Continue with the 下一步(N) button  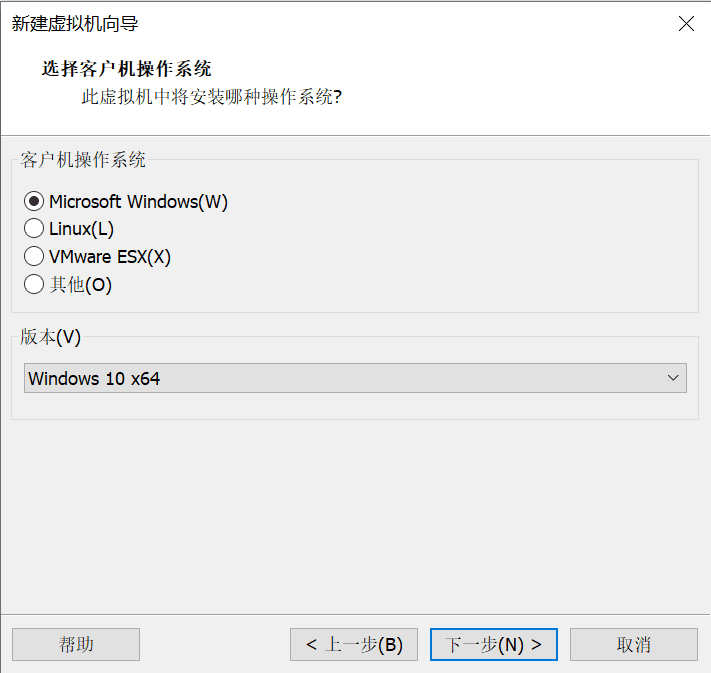494,645
